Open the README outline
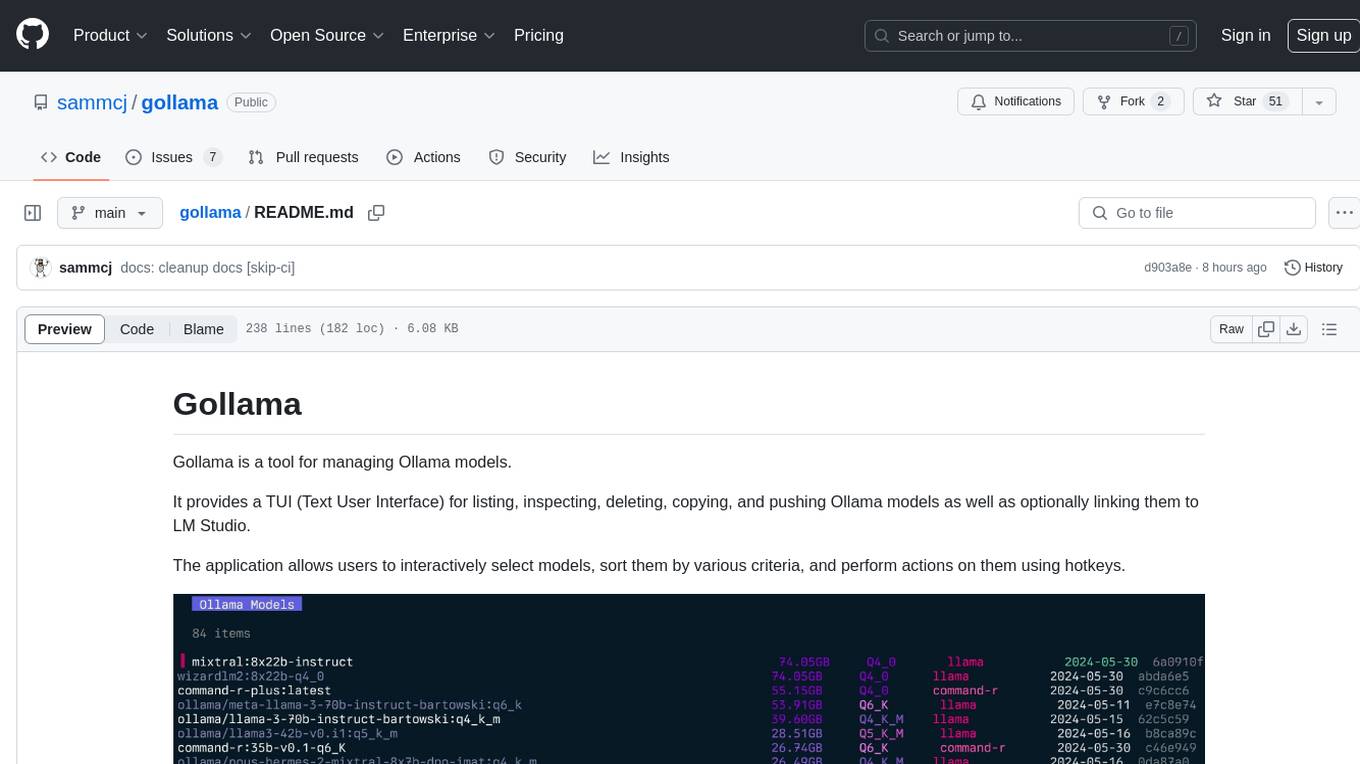The image size is (1360, 764). (1329, 329)
